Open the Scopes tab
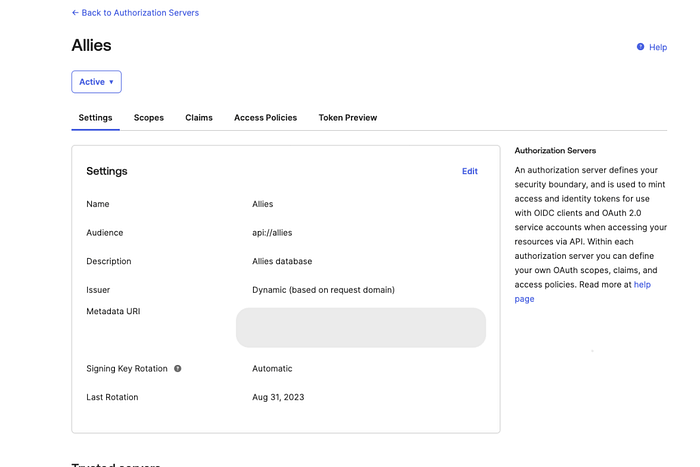Screen dimensions: 700x467 pos(149,118)
